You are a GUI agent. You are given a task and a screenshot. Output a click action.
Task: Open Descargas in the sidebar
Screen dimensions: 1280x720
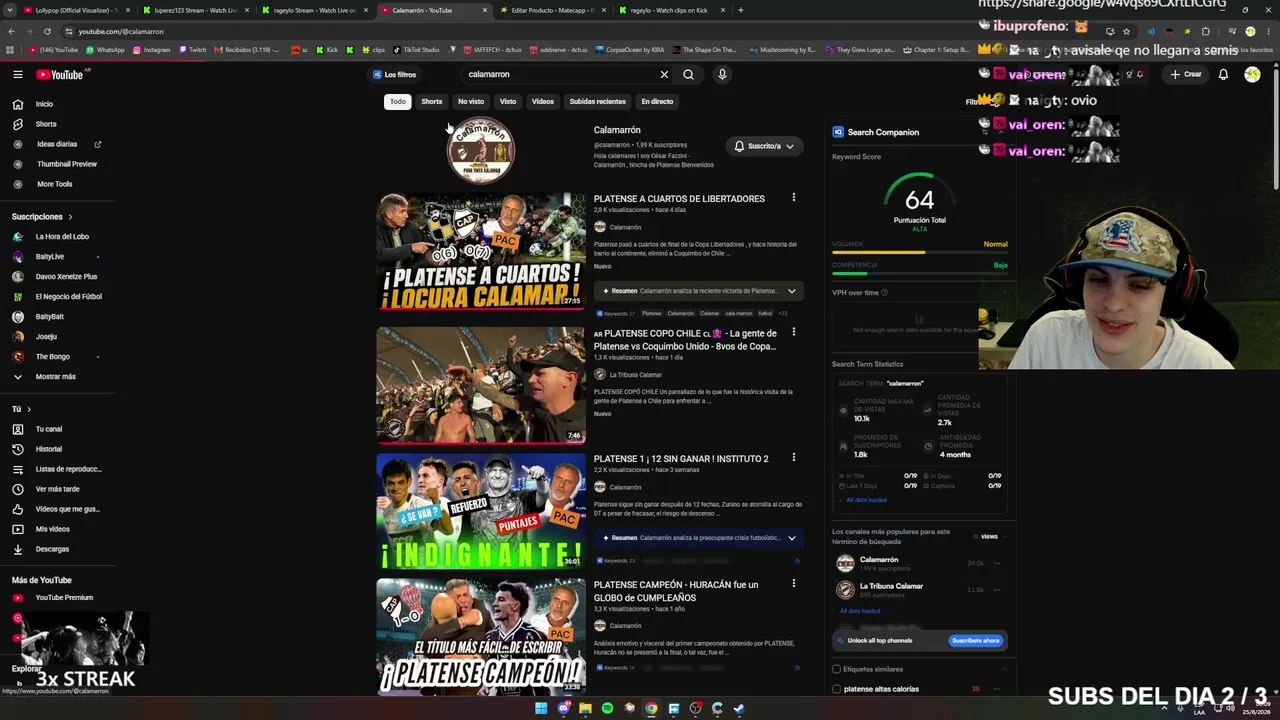click(52, 549)
